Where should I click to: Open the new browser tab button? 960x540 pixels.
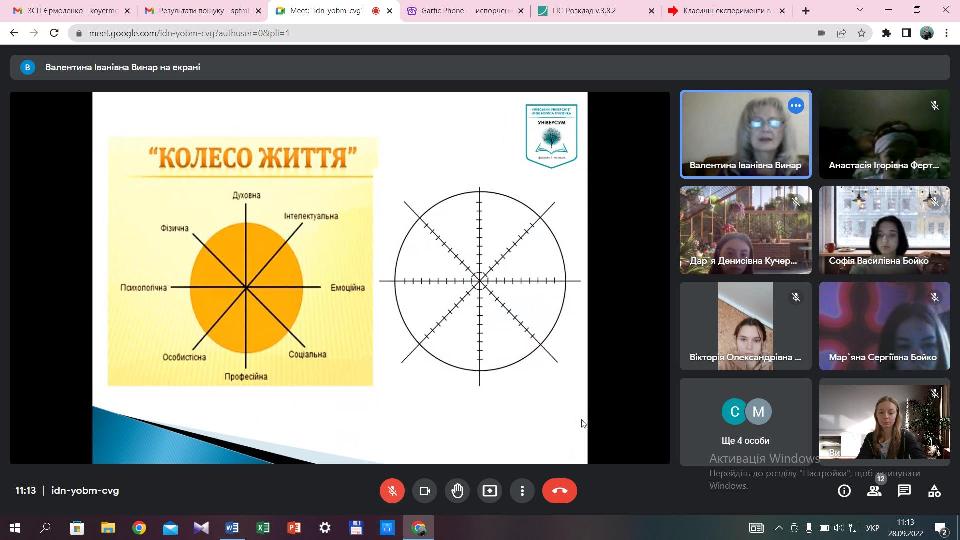805,11
